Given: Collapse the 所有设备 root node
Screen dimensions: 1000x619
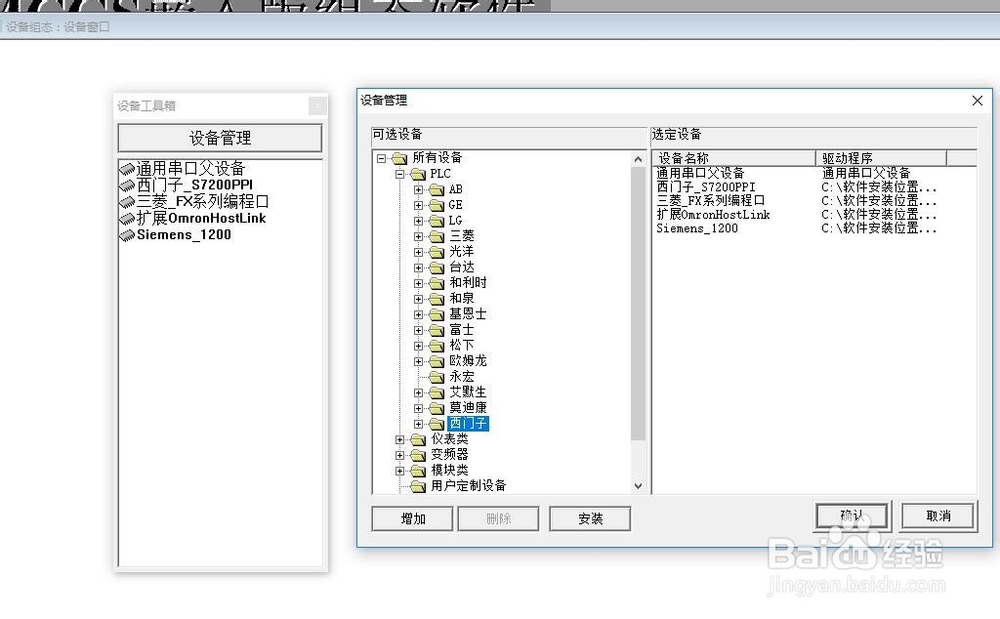Looking at the screenshot, I should click(381, 158).
